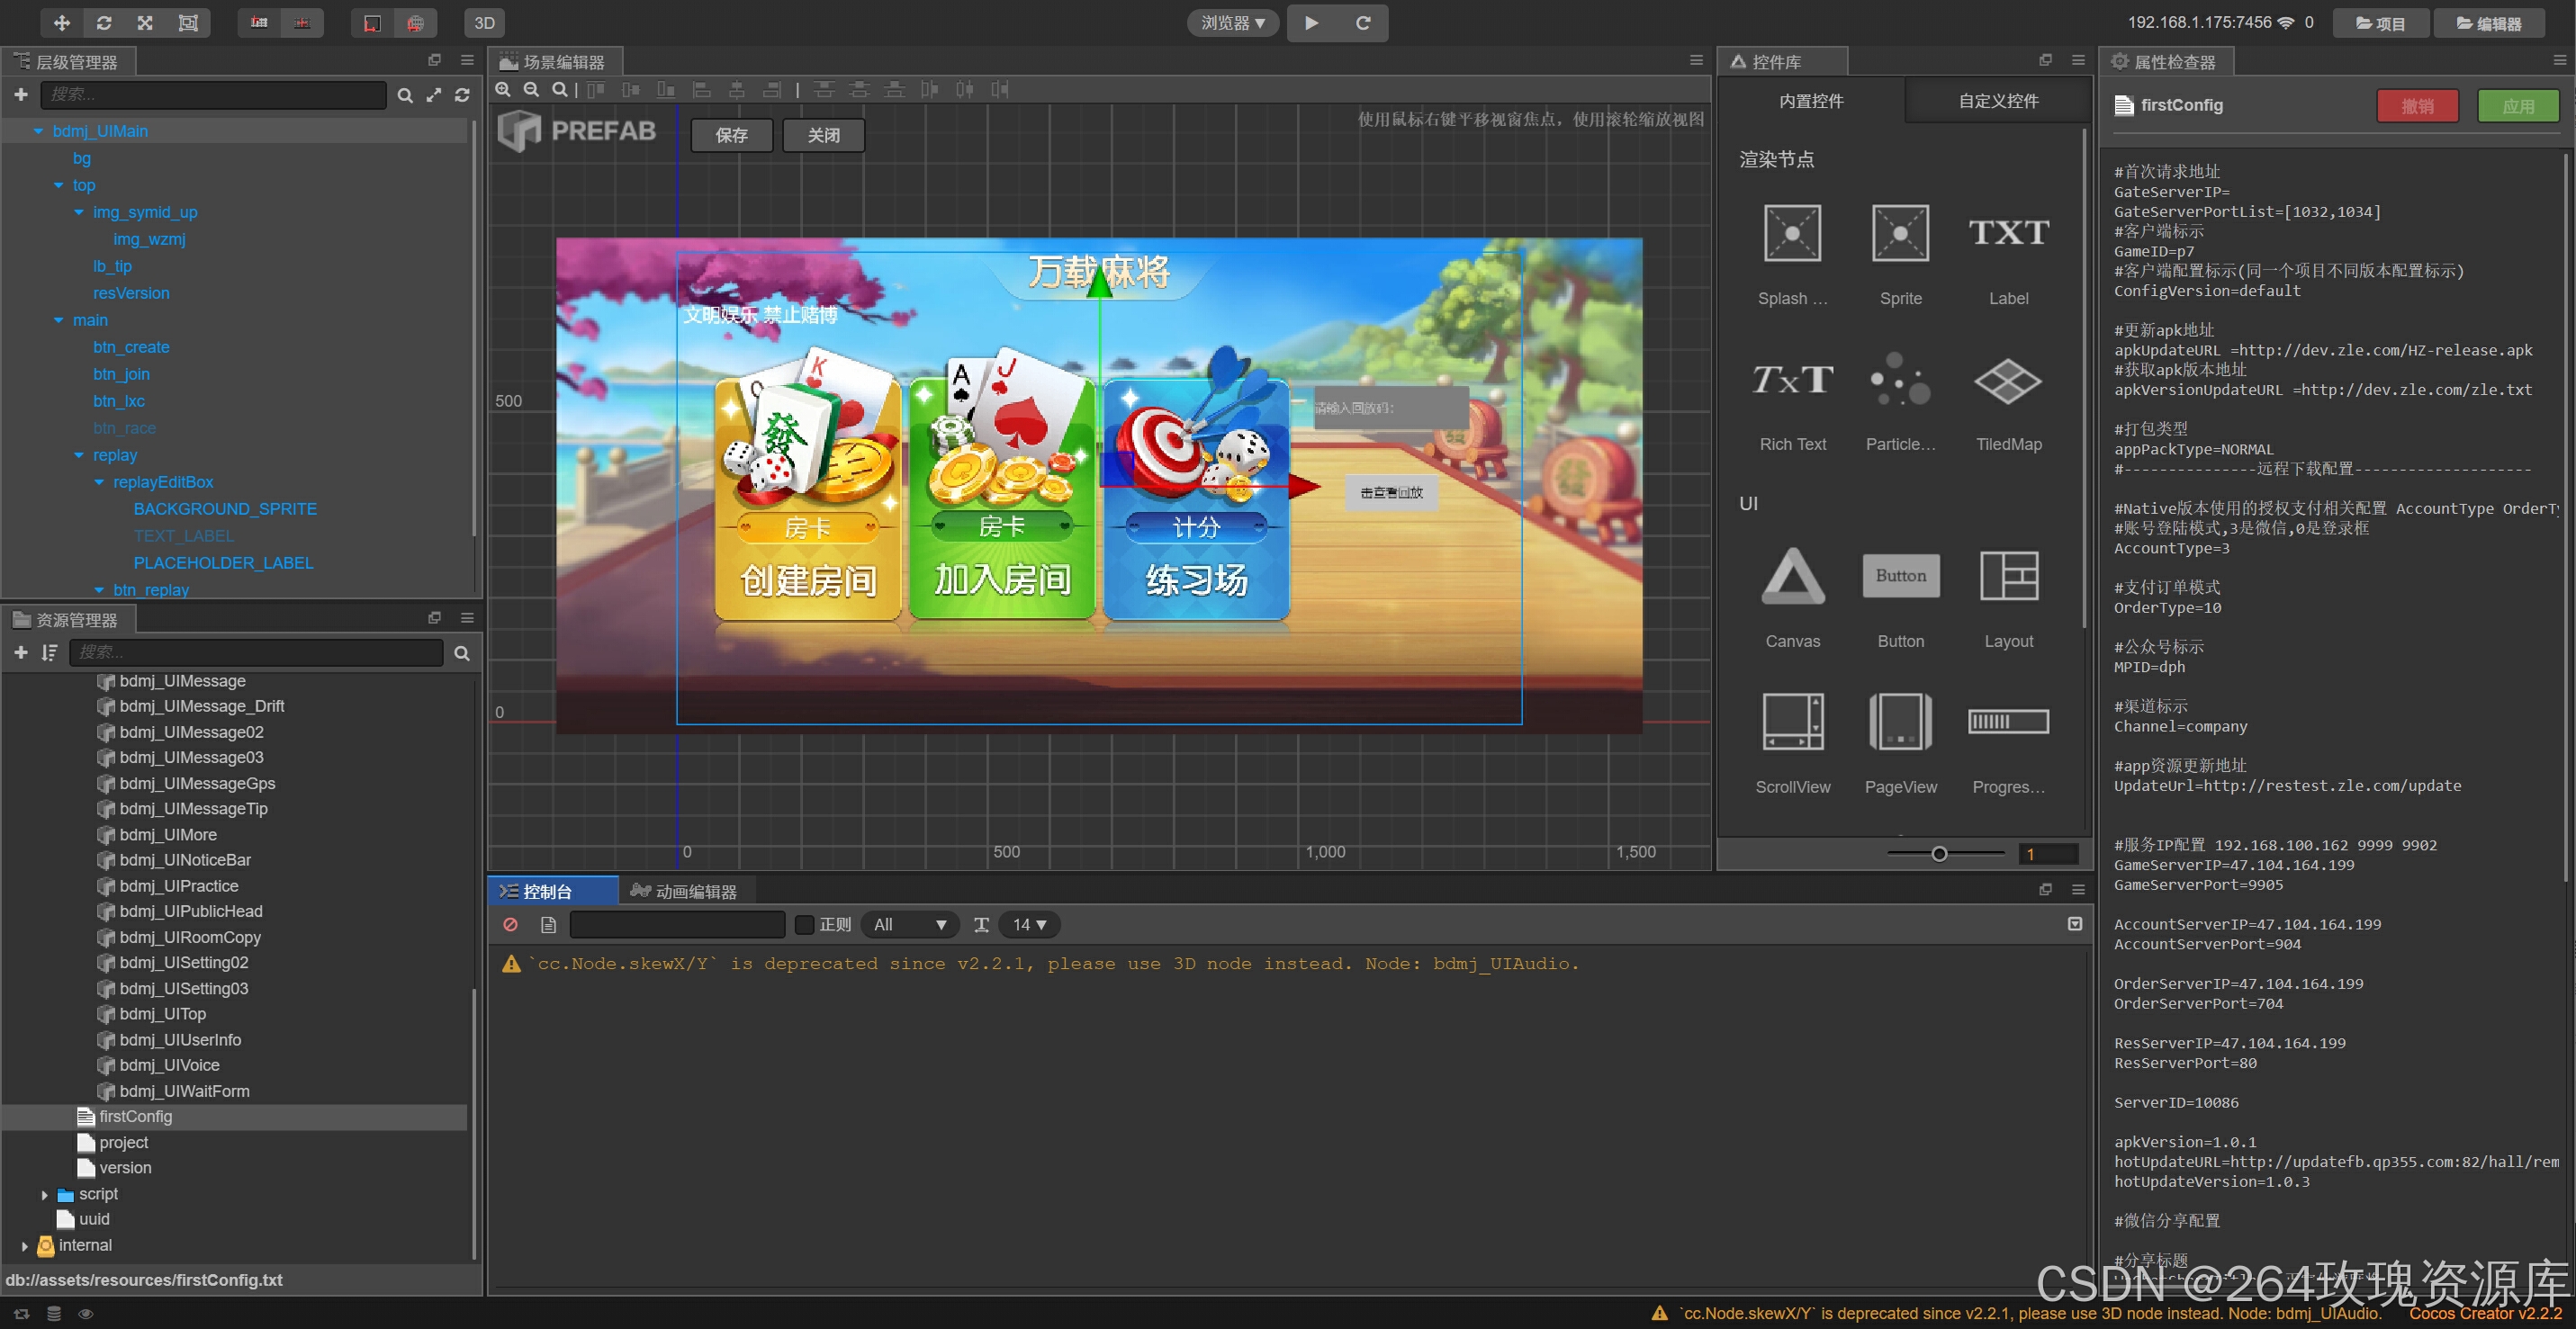The height and width of the screenshot is (1329, 2576).
Task: Click the play preview button
Action: point(1311,23)
